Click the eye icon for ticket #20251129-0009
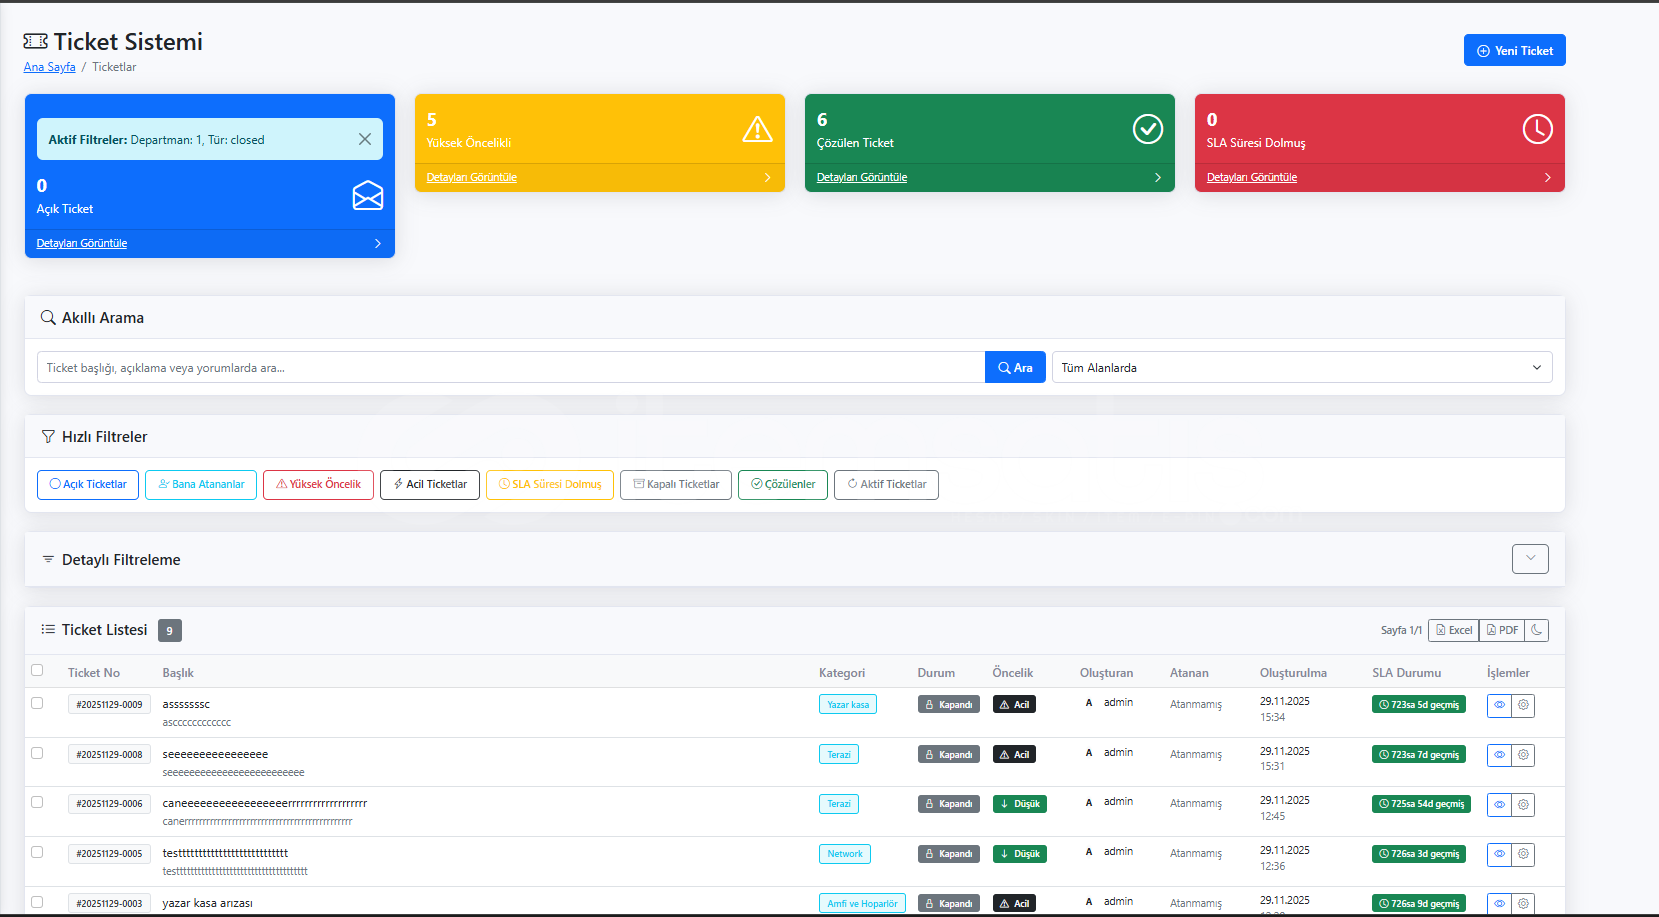 1499,705
